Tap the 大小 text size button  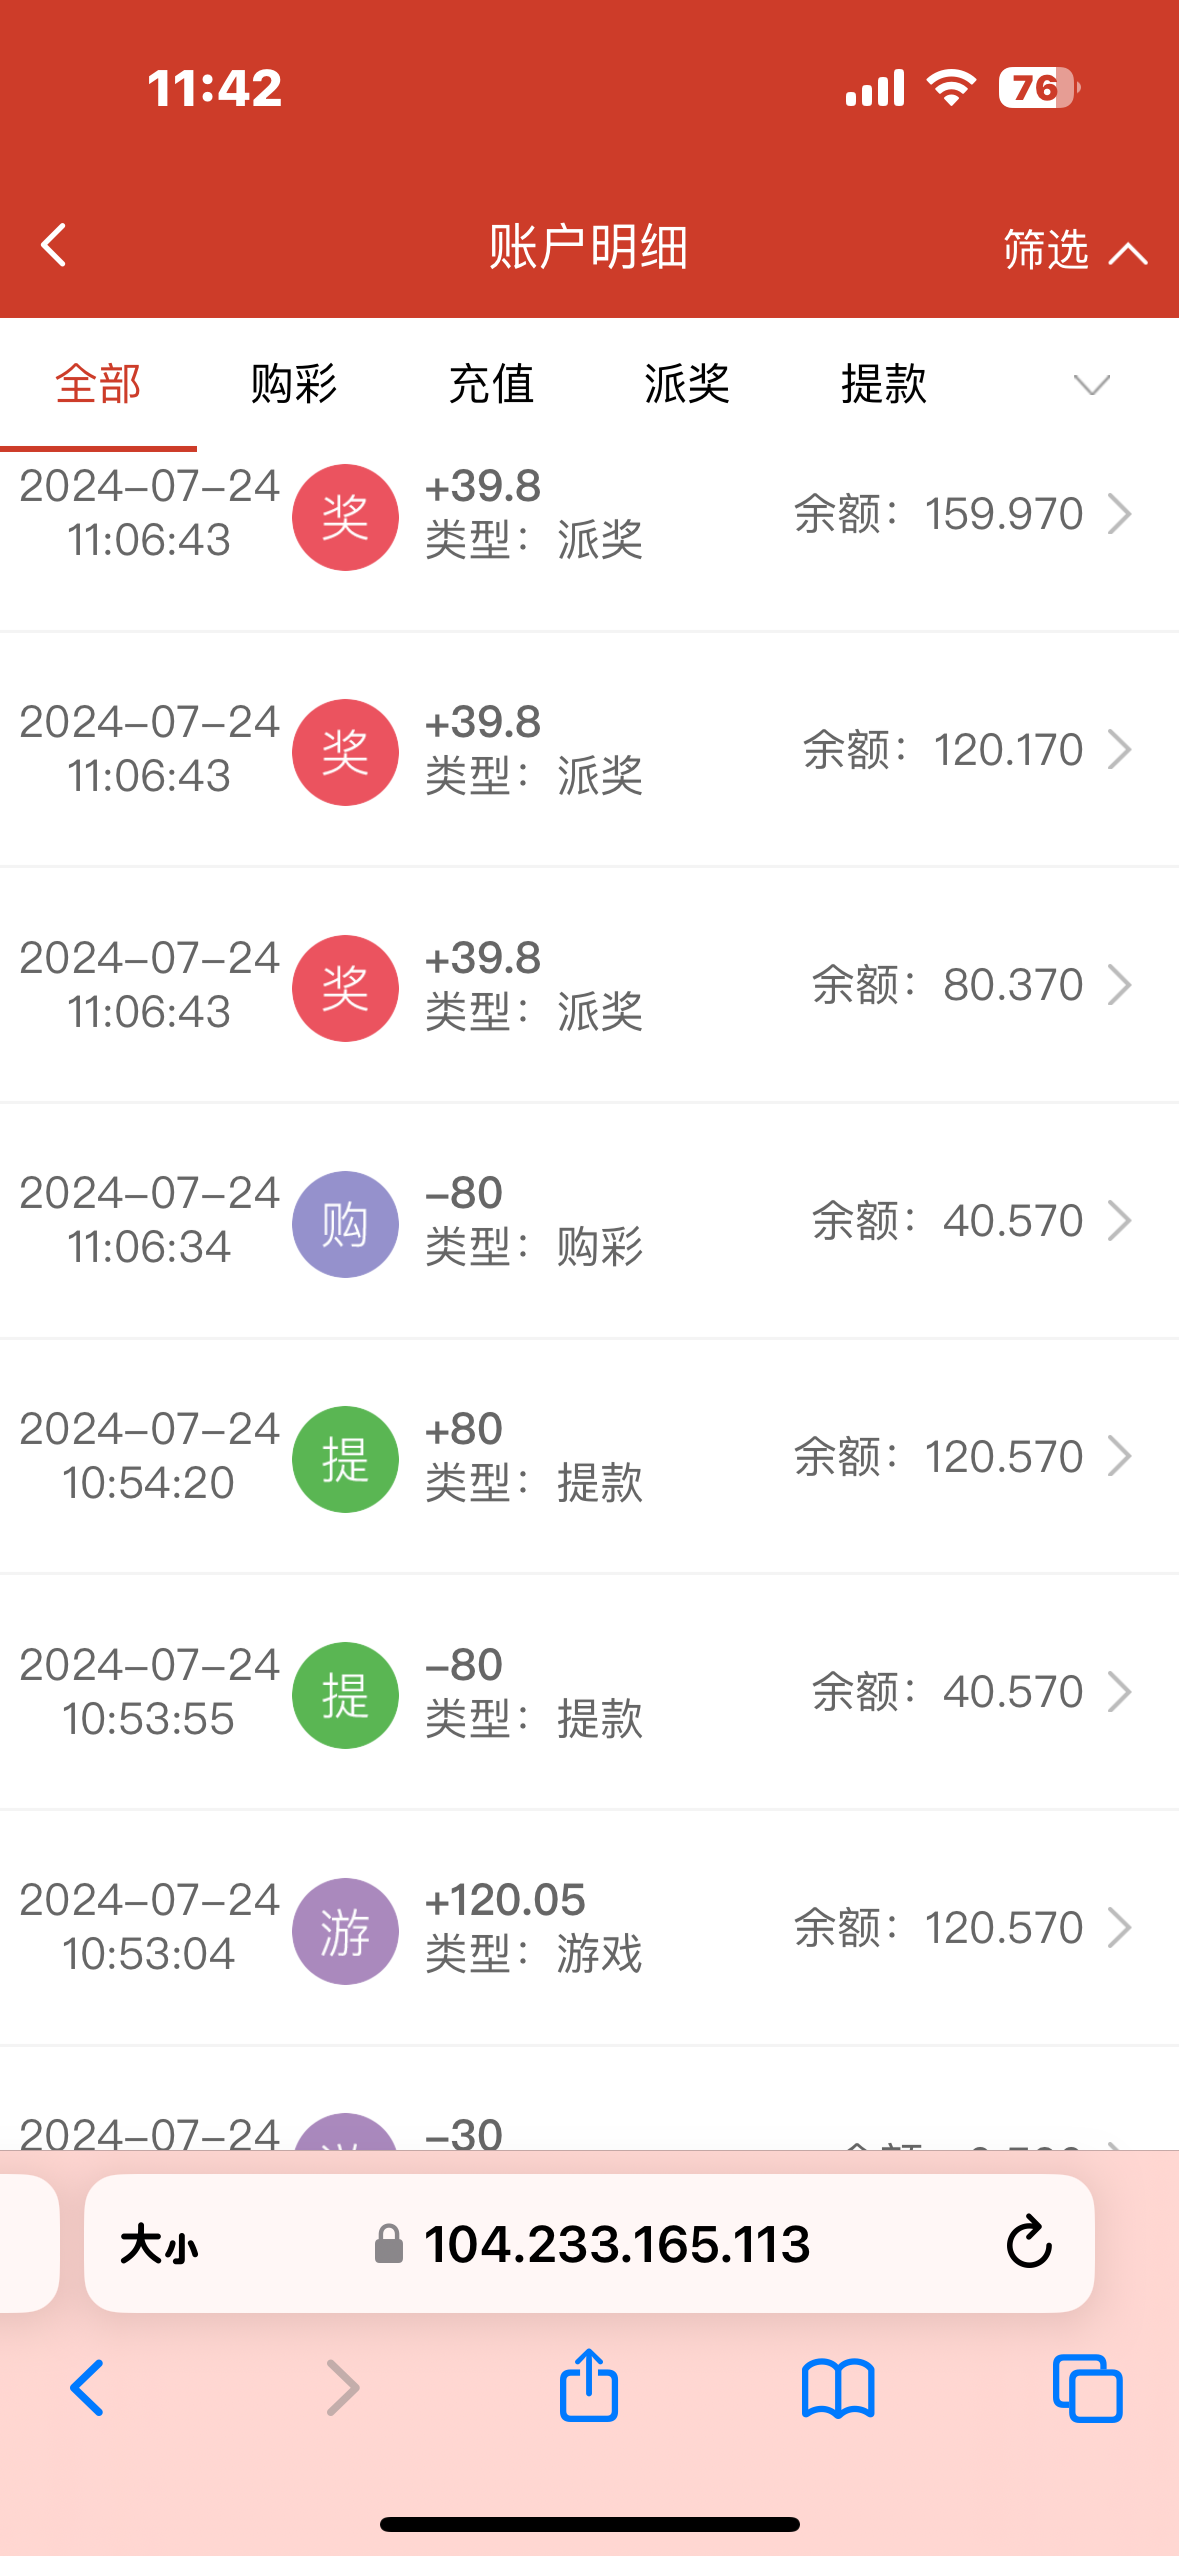pyautogui.click(x=159, y=2244)
